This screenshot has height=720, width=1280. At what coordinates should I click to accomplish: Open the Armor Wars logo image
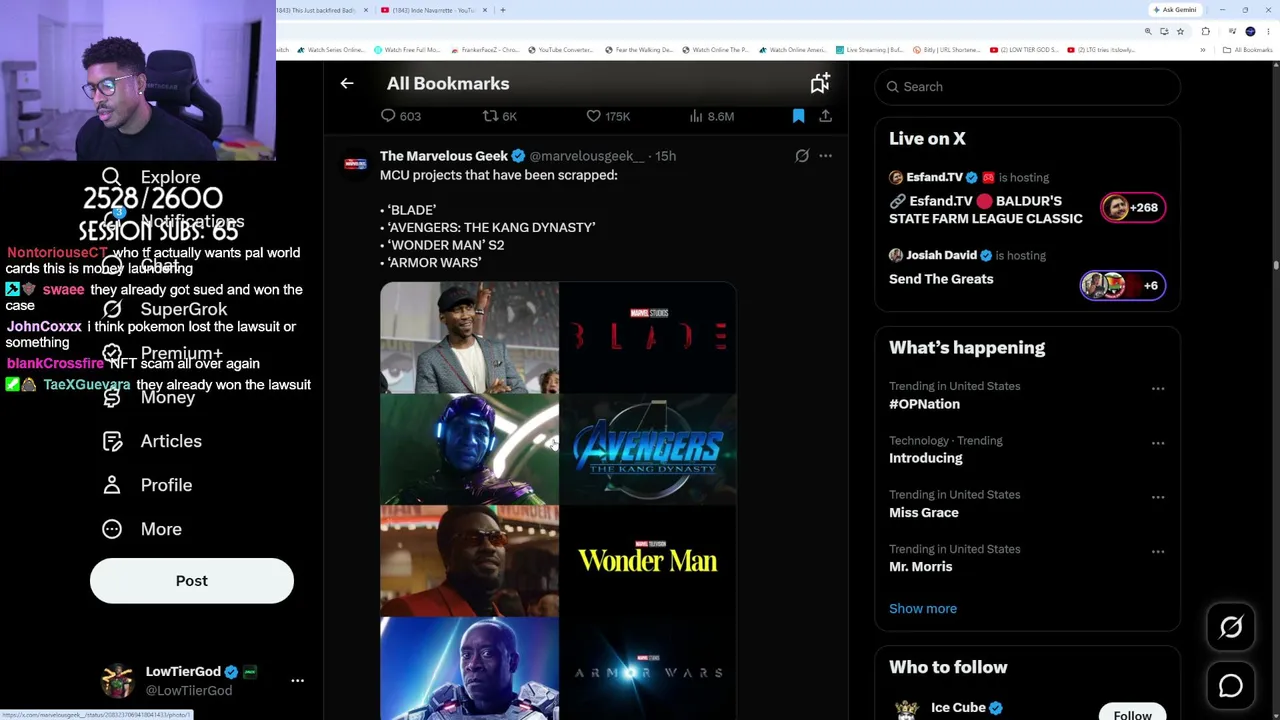(648, 669)
